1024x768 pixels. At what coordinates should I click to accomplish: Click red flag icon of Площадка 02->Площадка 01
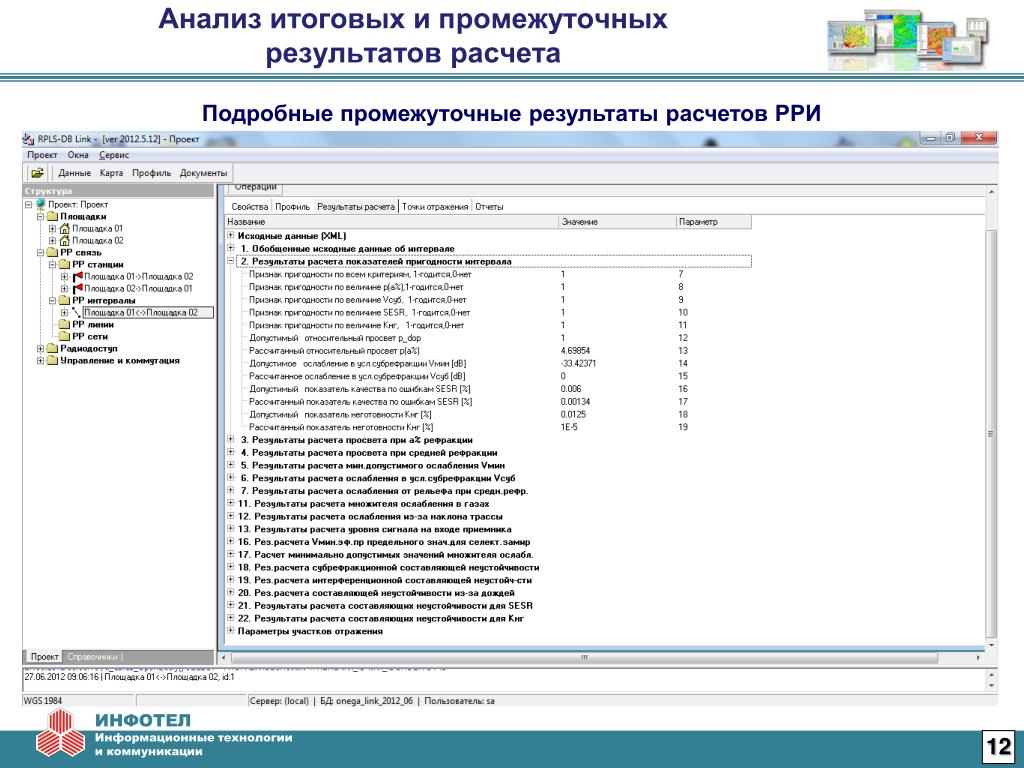click(x=77, y=289)
